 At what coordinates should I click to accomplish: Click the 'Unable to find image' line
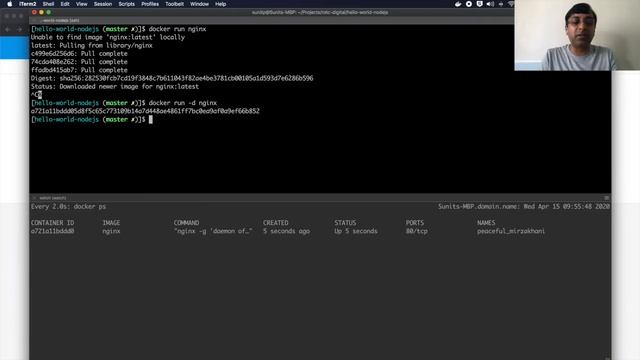[108, 37]
